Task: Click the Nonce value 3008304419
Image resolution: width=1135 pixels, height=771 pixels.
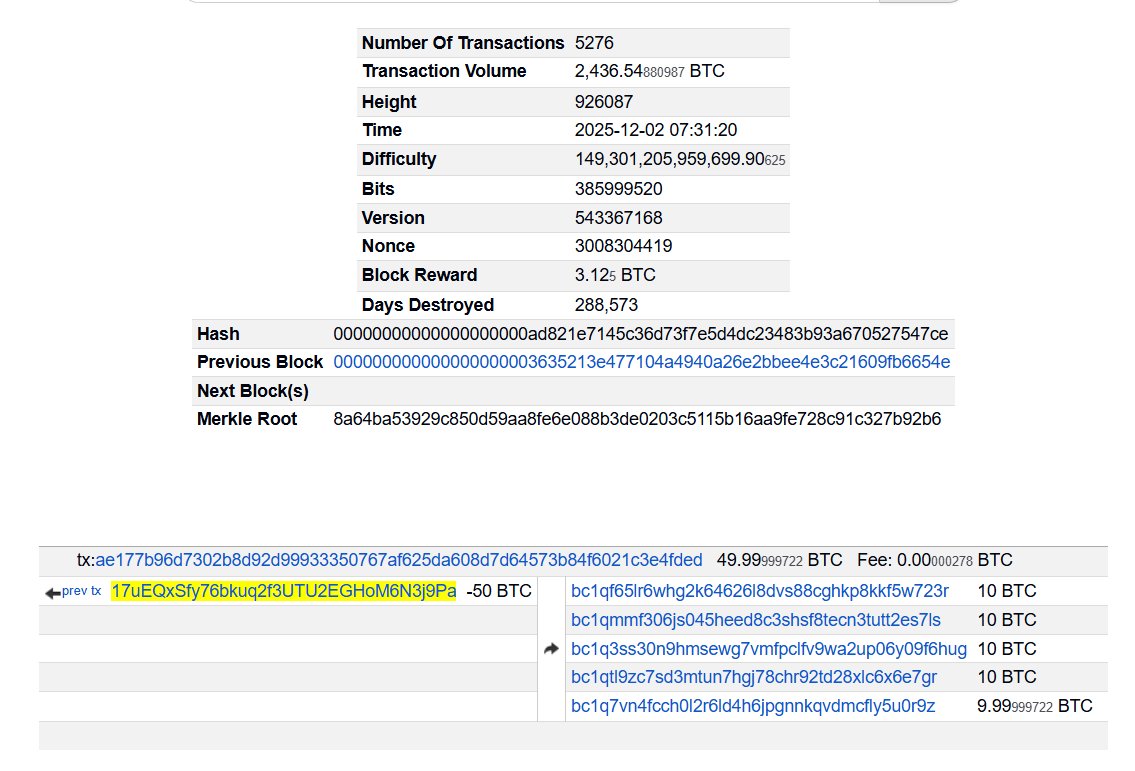Action: (623, 246)
